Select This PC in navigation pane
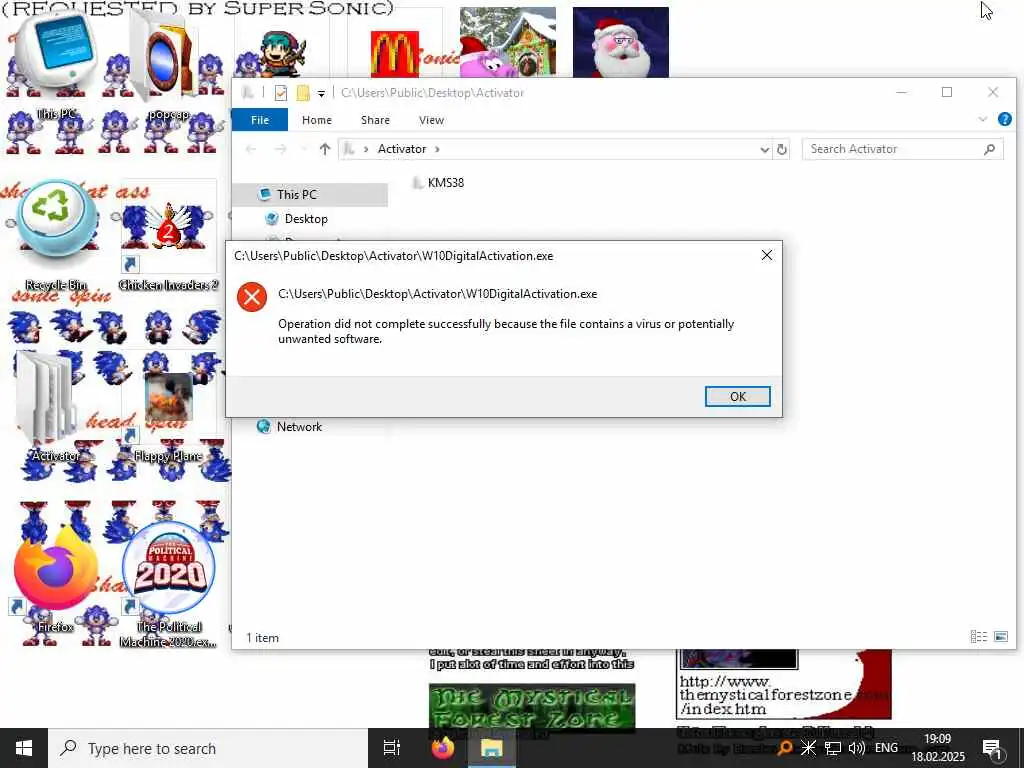 (x=296, y=195)
